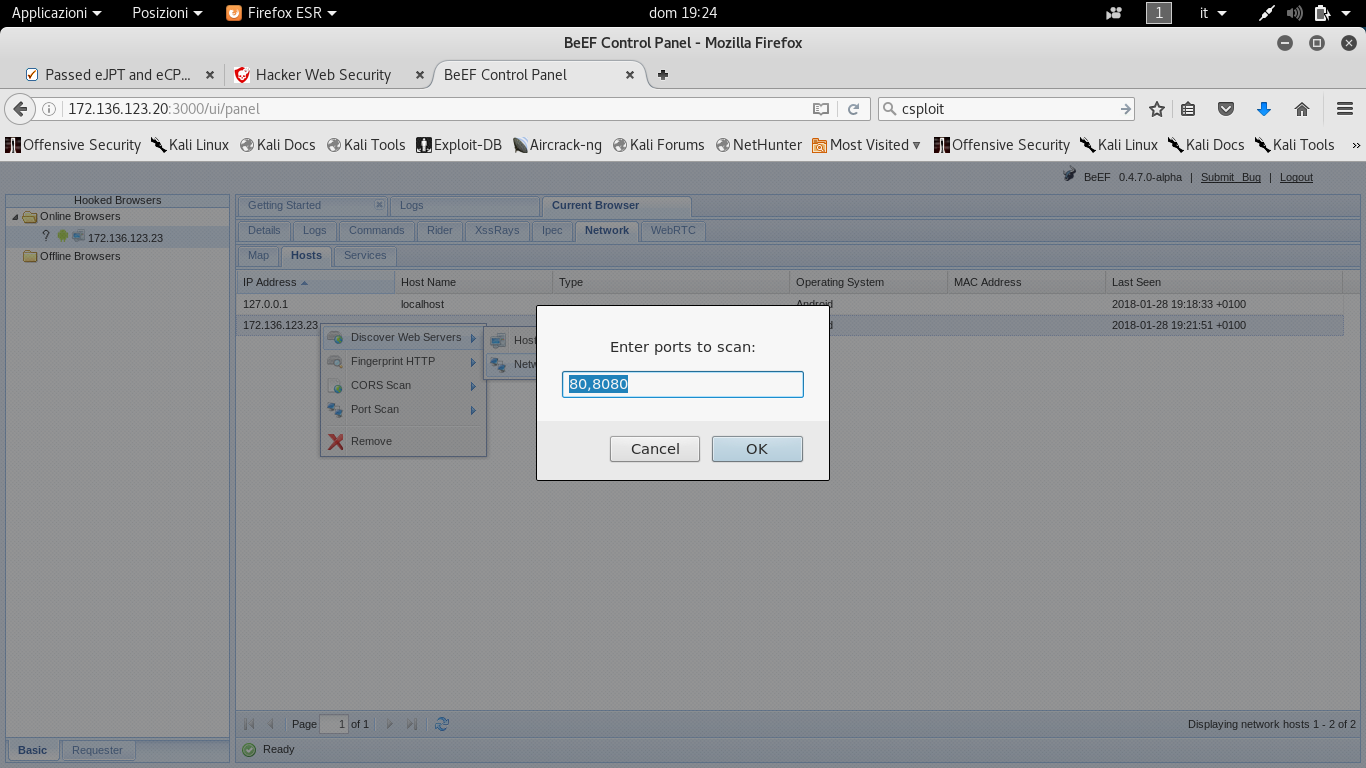Image resolution: width=1366 pixels, height=768 pixels.
Task: Click the ports input field
Action: (x=683, y=384)
